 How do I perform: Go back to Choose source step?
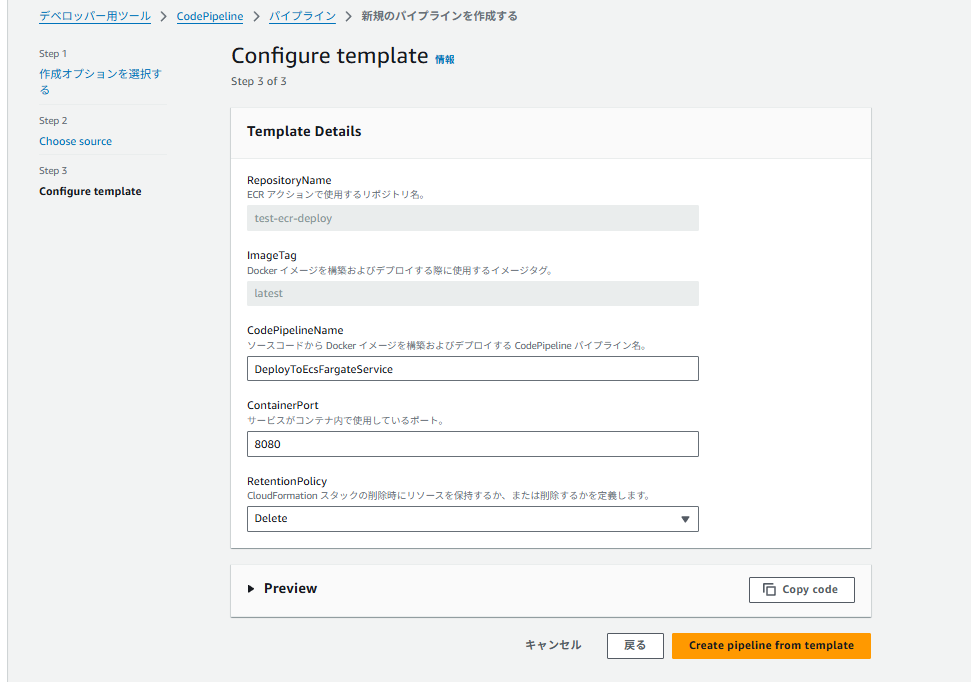tap(76, 141)
